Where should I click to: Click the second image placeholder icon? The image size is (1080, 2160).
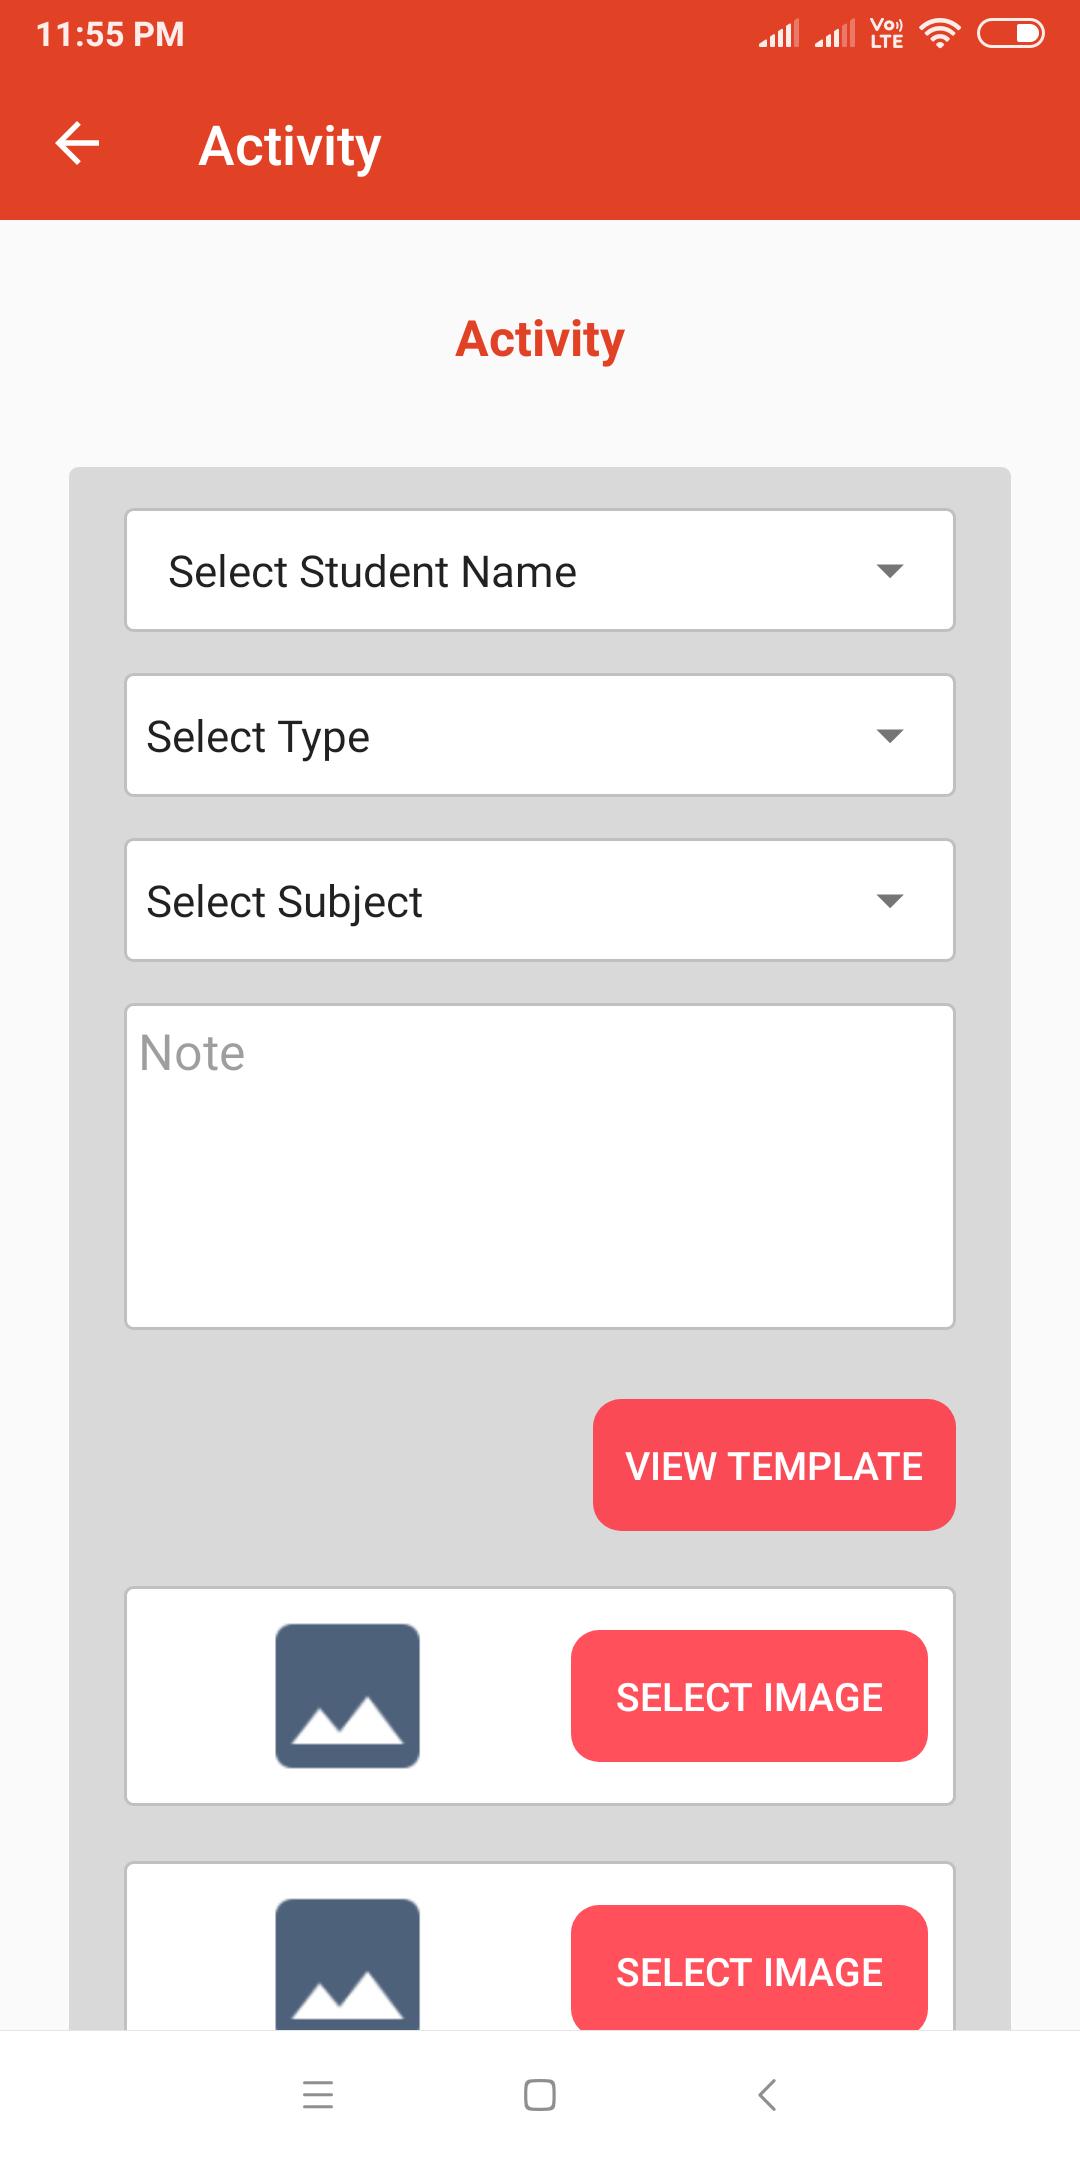point(347,1964)
